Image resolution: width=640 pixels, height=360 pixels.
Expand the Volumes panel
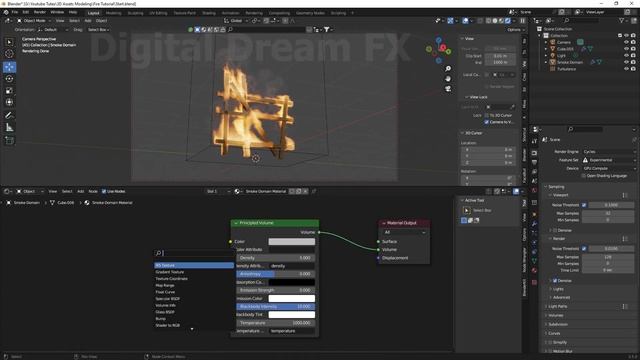(x=555, y=316)
